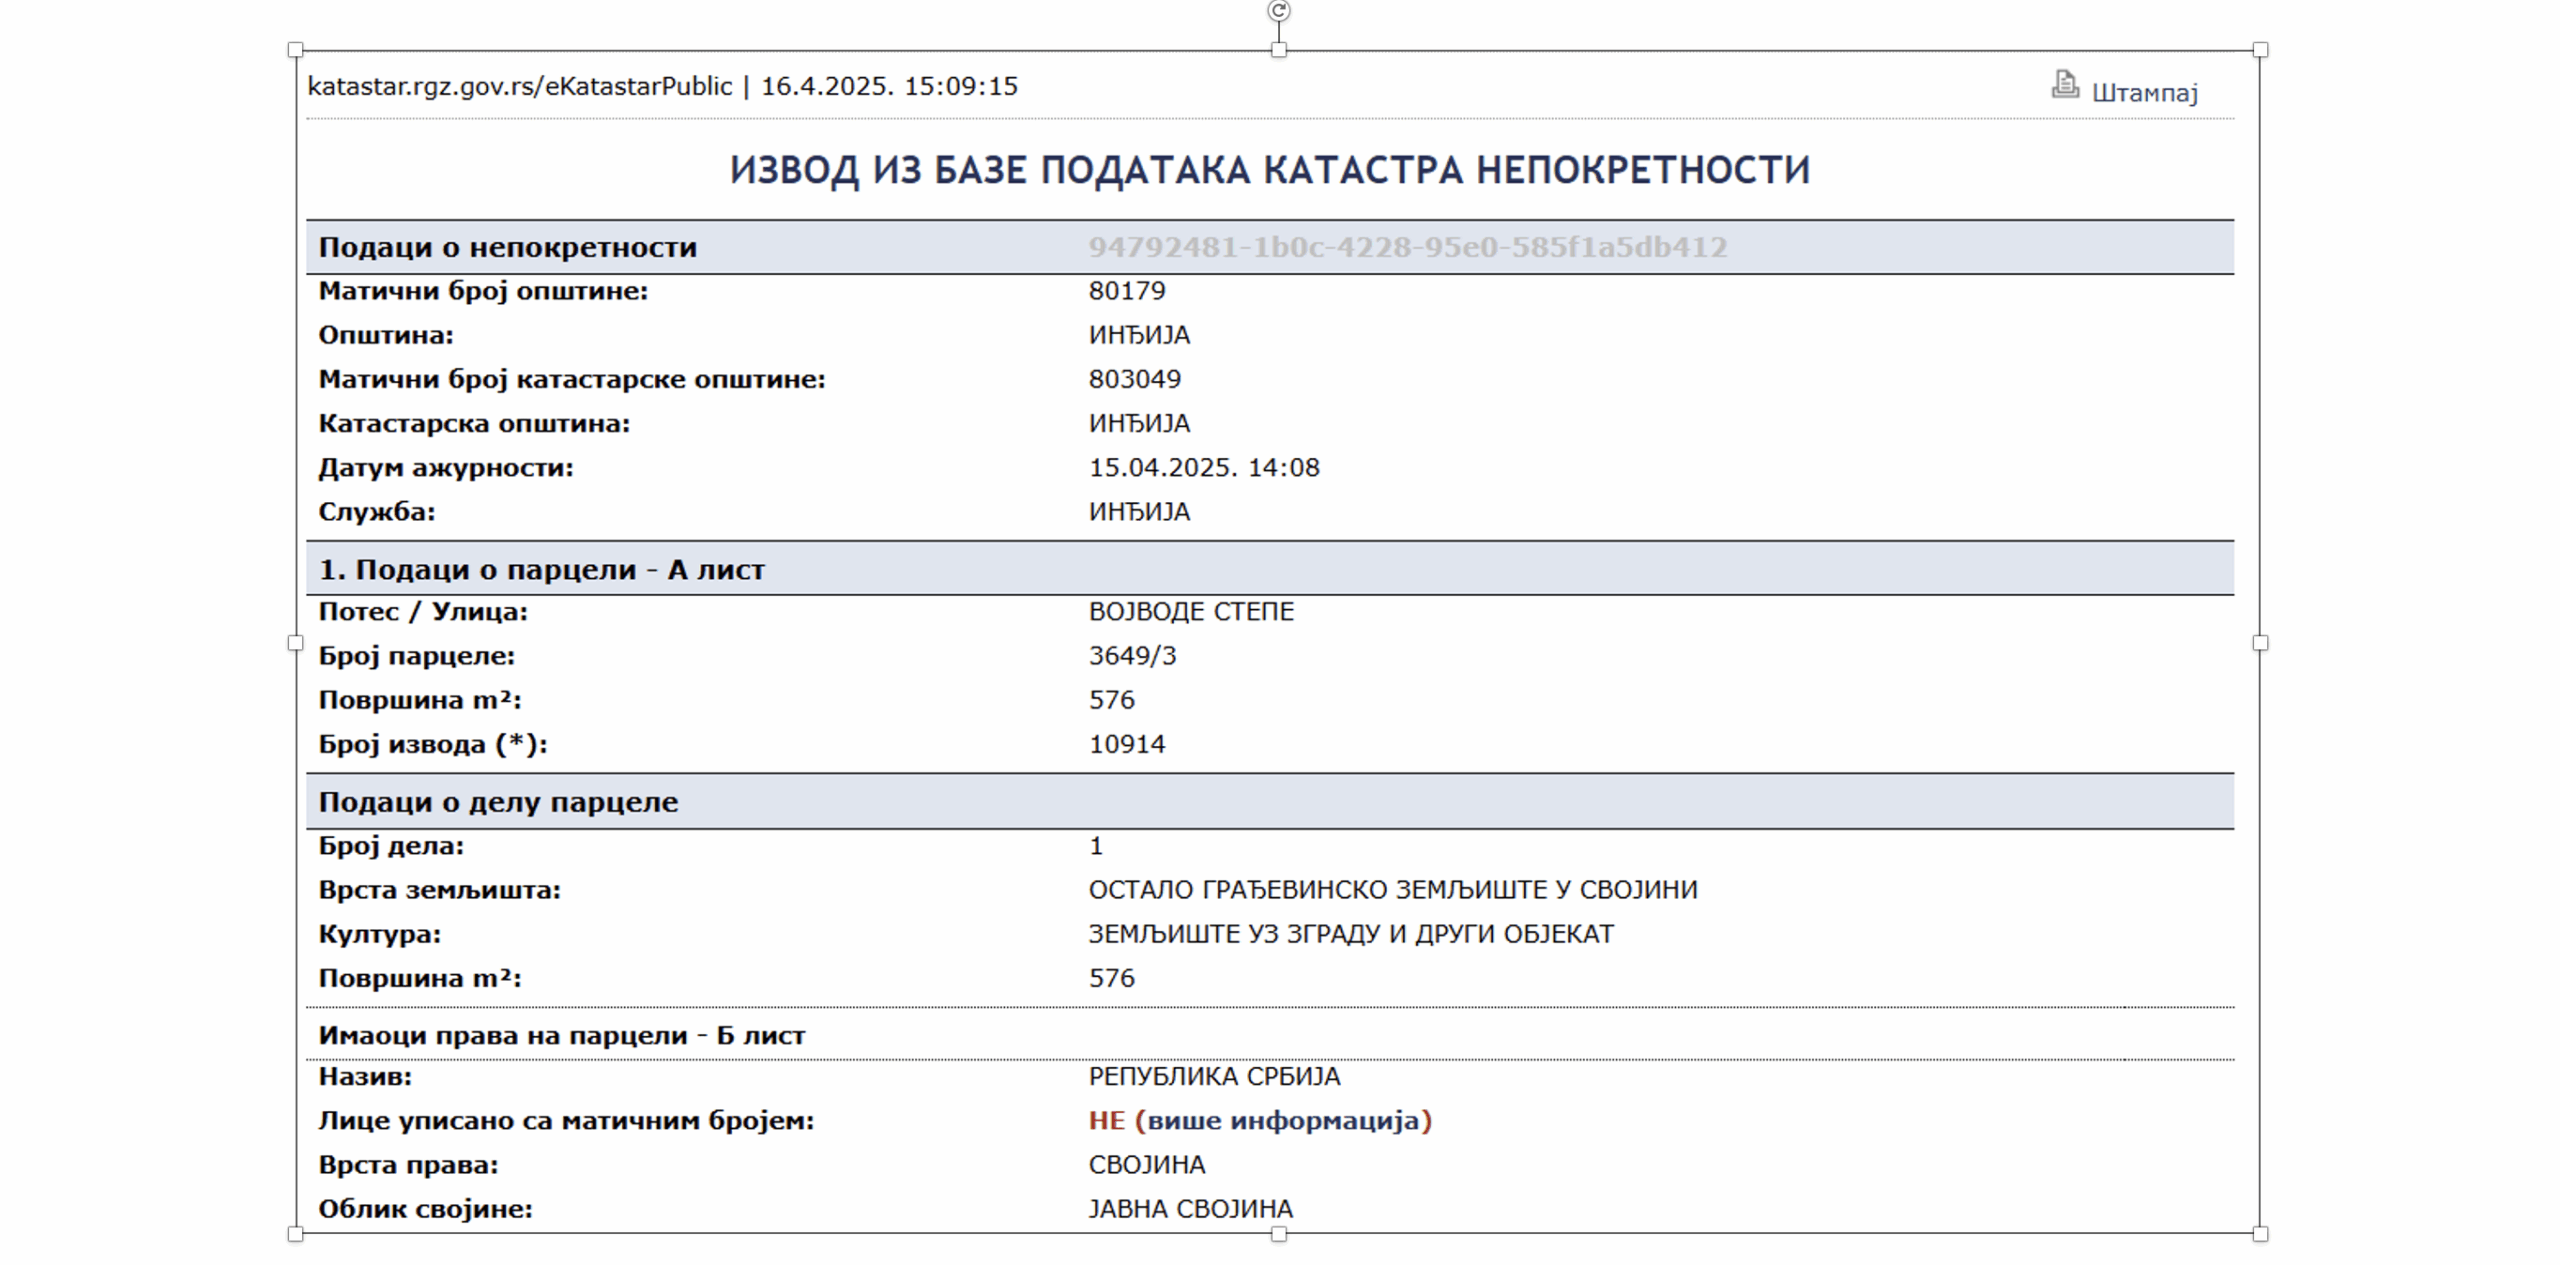Click the printer icon beside Штампај

2064,85
